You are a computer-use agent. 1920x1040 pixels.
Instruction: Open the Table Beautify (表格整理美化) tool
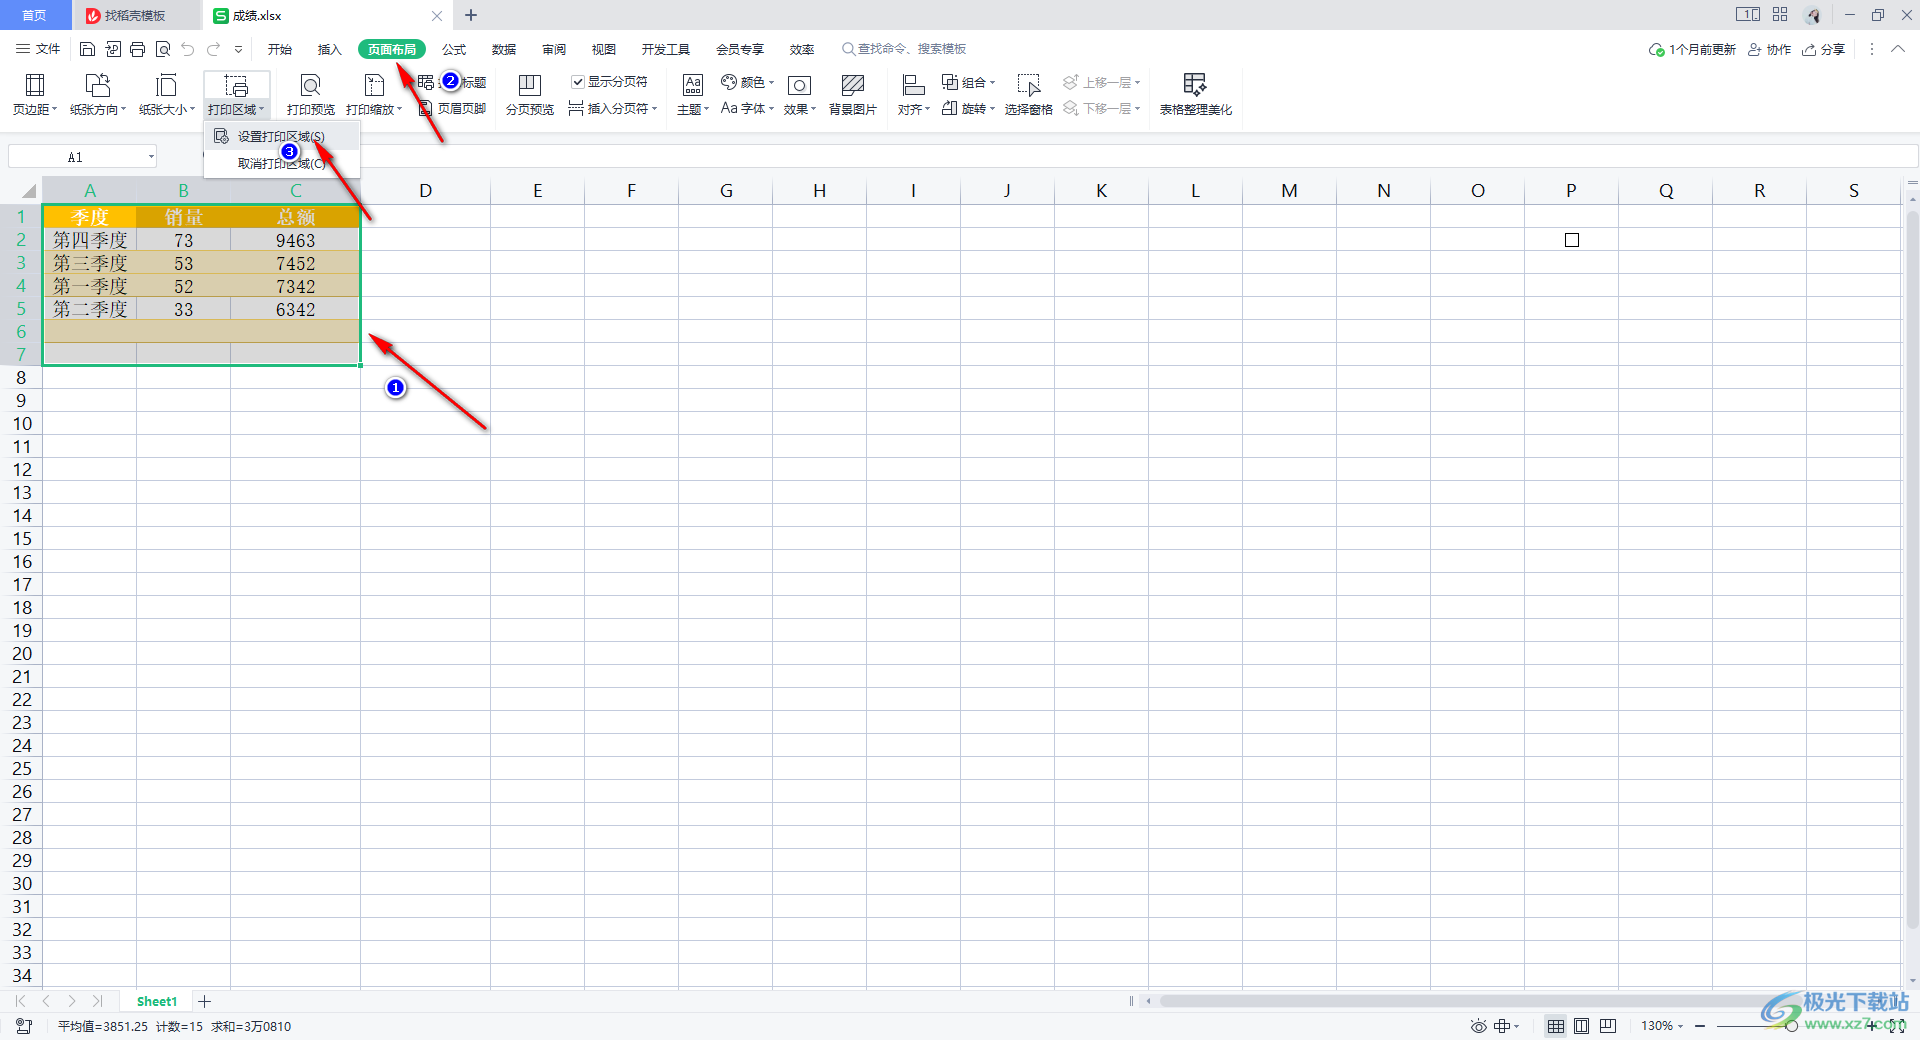(1195, 95)
